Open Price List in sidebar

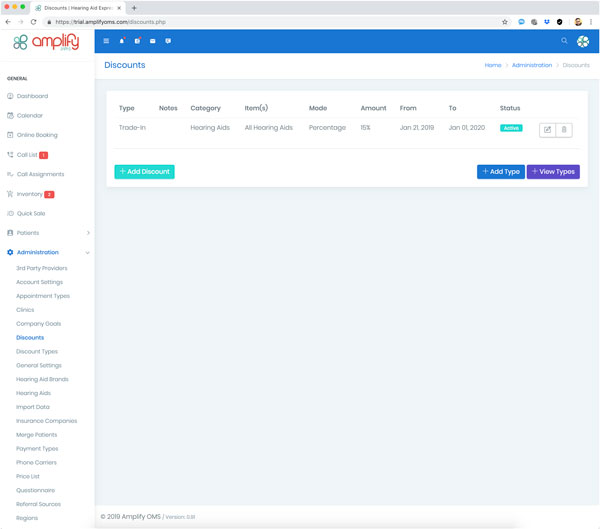(x=28, y=476)
